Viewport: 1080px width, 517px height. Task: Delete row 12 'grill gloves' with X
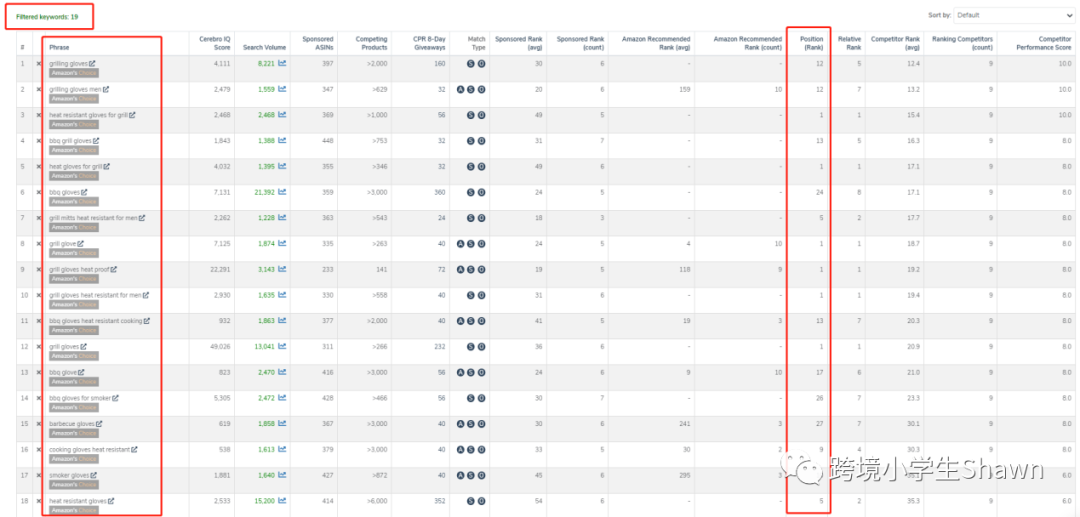(x=39, y=346)
